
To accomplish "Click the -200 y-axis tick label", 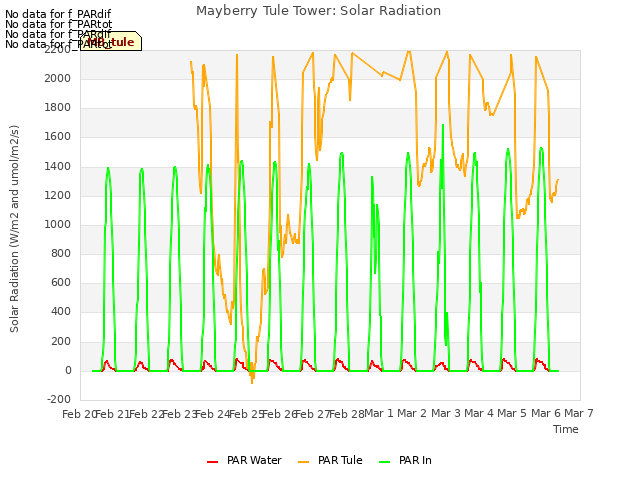I will point(59,399).
